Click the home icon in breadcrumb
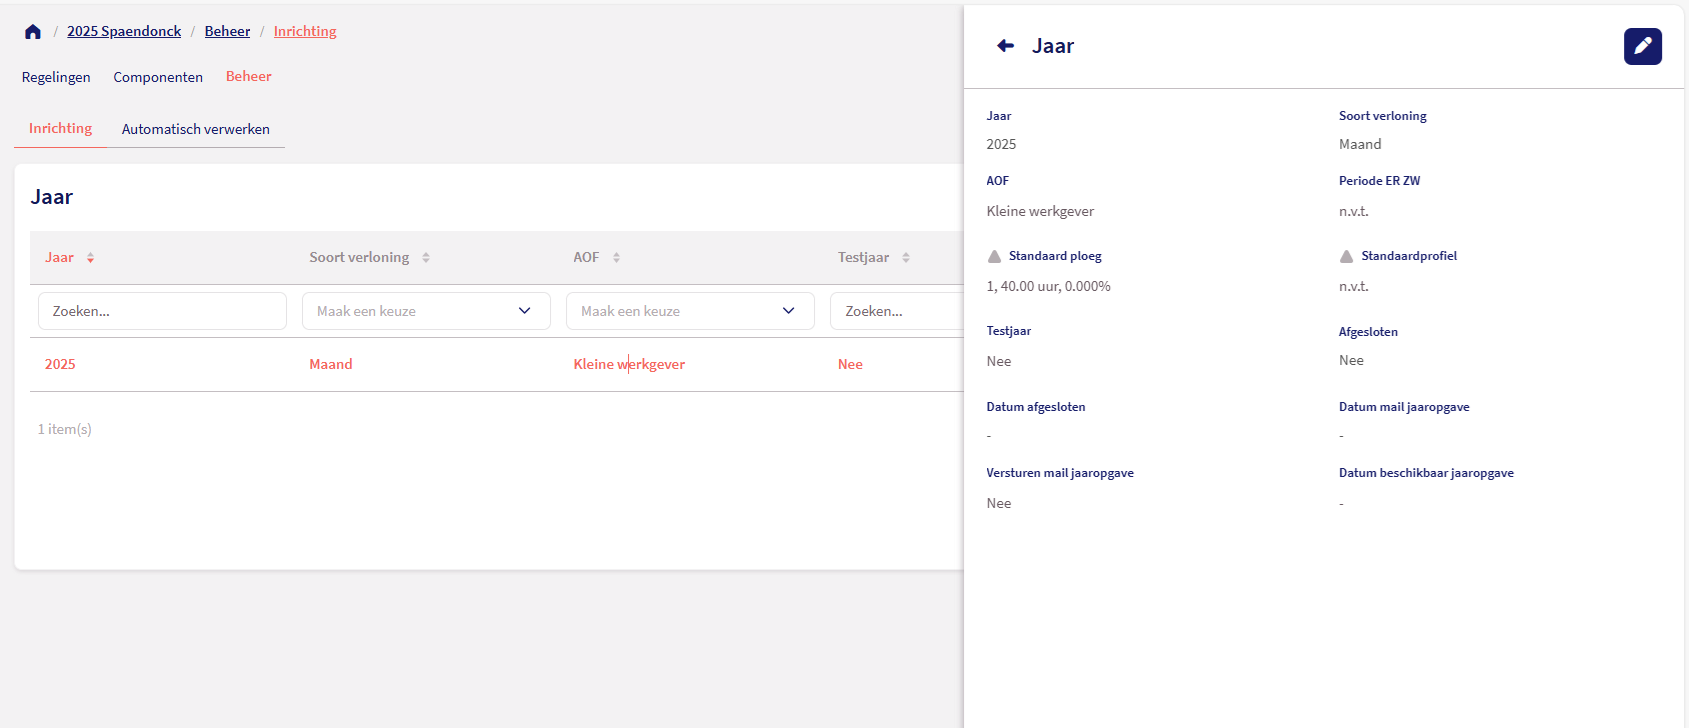The height and width of the screenshot is (728, 1689). (x=33, y=32)
